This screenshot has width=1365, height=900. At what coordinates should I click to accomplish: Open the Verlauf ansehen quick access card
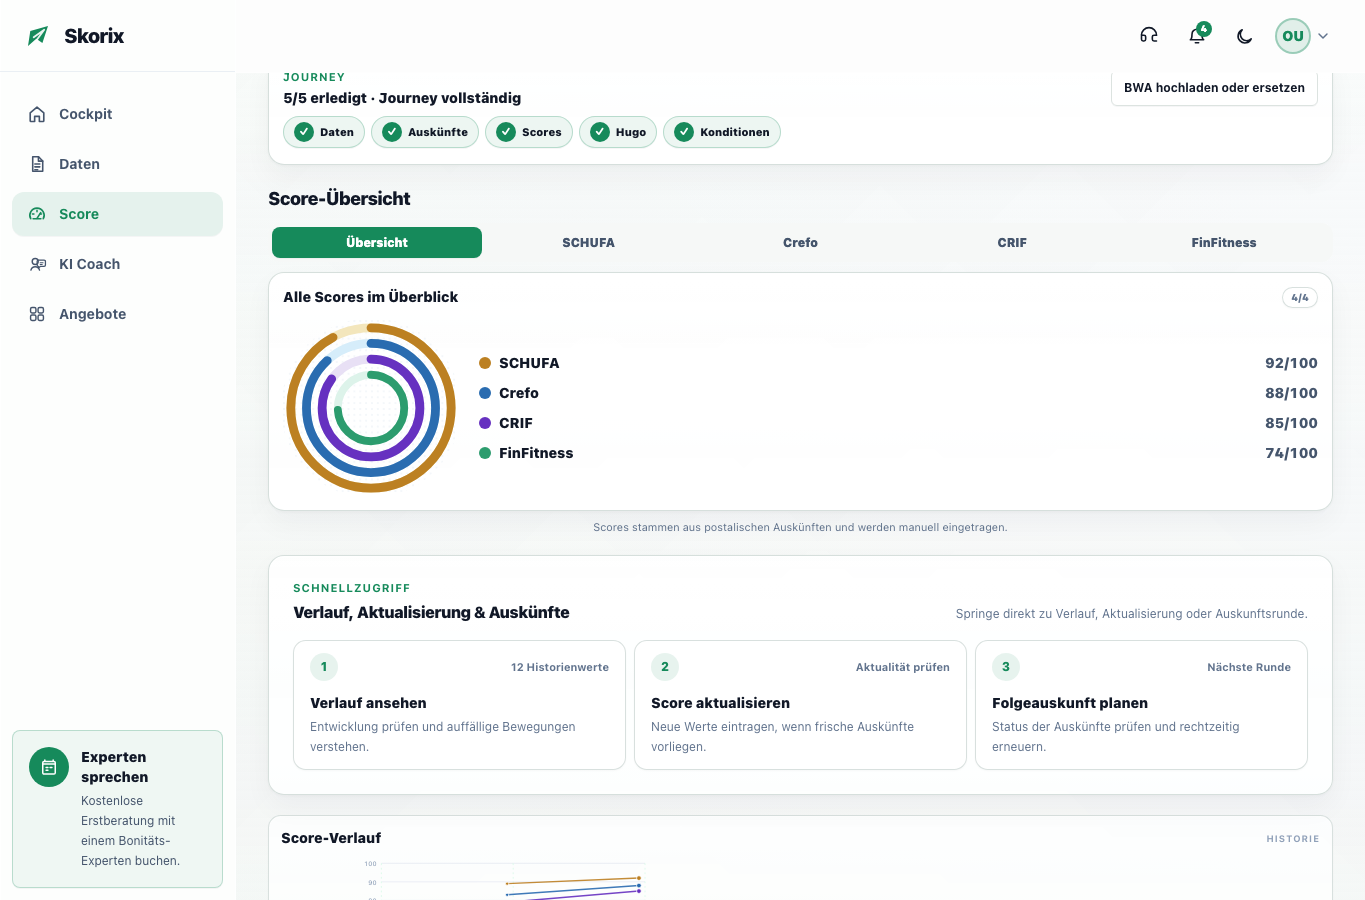pyautogui.click(x=459, y=705)
